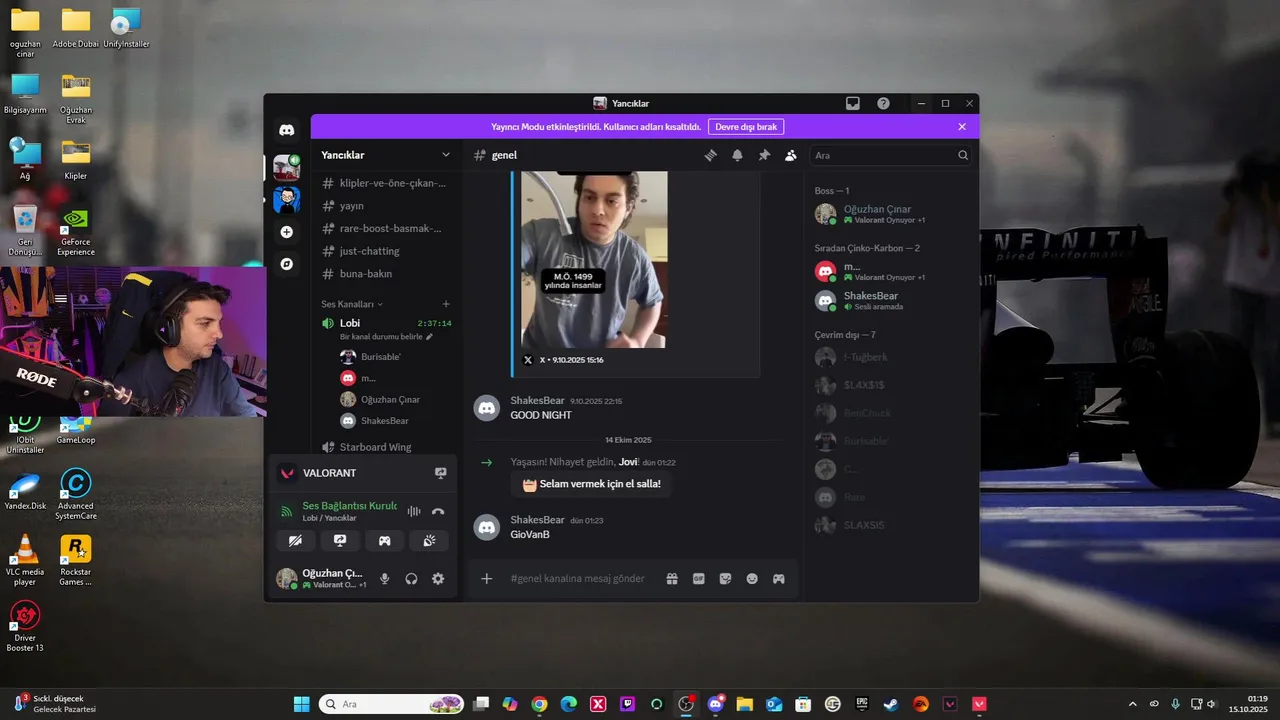Open Google Chrome from taskbar

pyautogui.click(x=539, y=704)
